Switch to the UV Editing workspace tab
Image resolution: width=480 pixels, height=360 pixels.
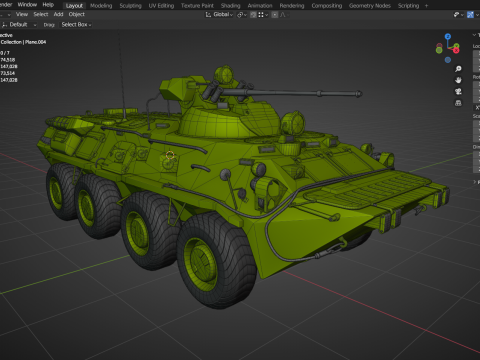point(161,6)
